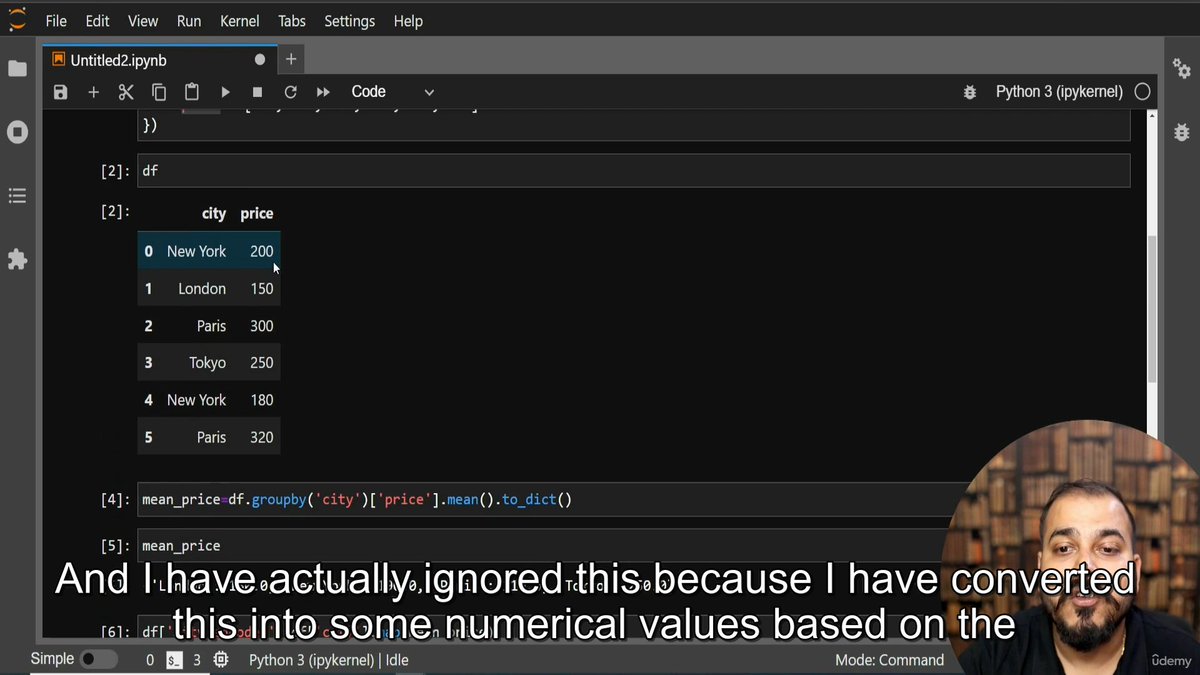Click the London cell in the table
The width and height of the screenshot is (1200, 675).
tap(202, 289)
